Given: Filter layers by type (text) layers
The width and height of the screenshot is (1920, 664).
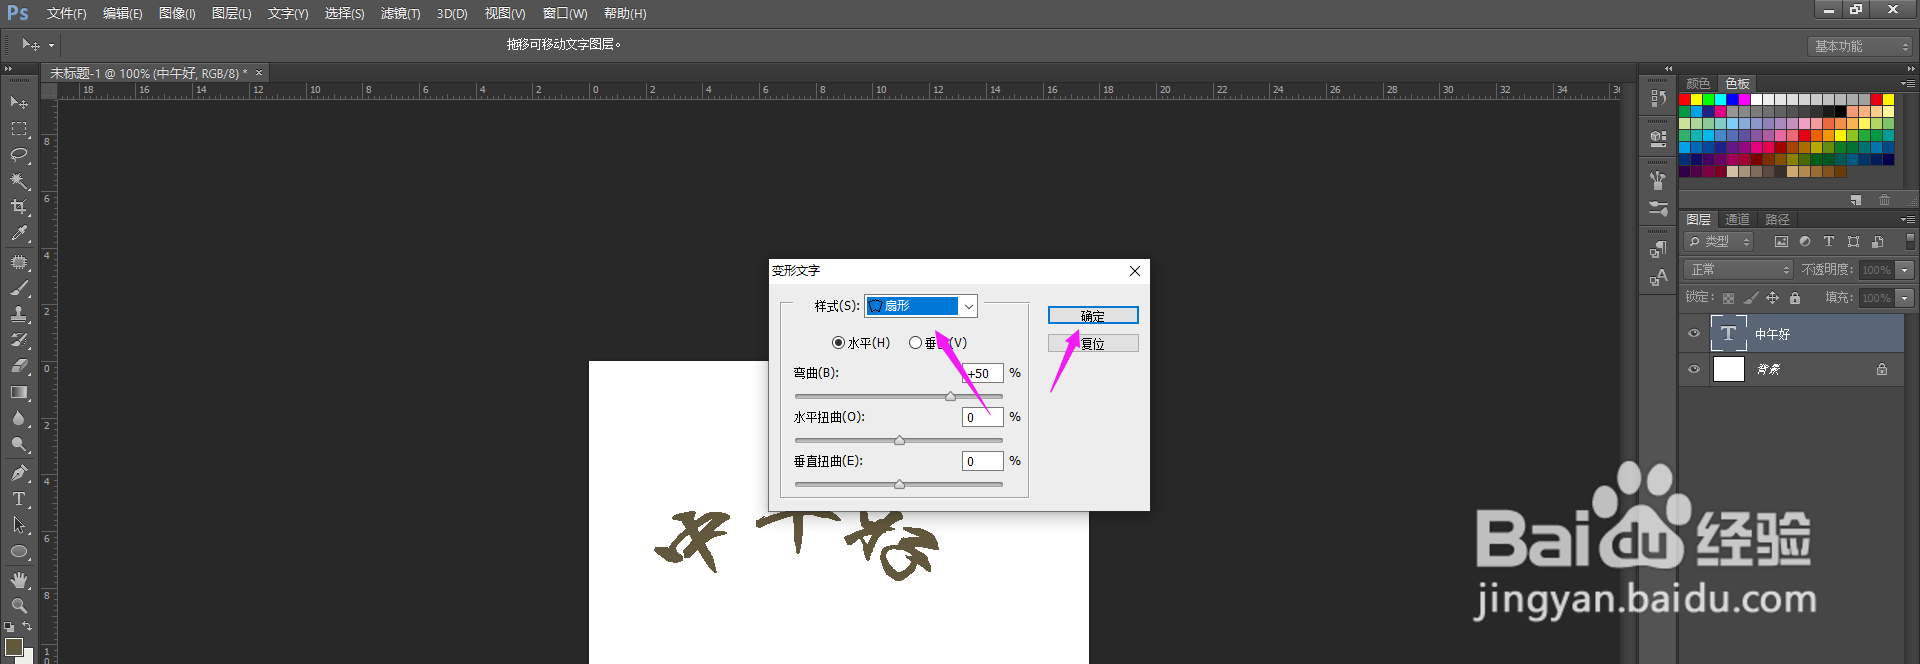Looking at the screenshot, I should (1829, 242).
